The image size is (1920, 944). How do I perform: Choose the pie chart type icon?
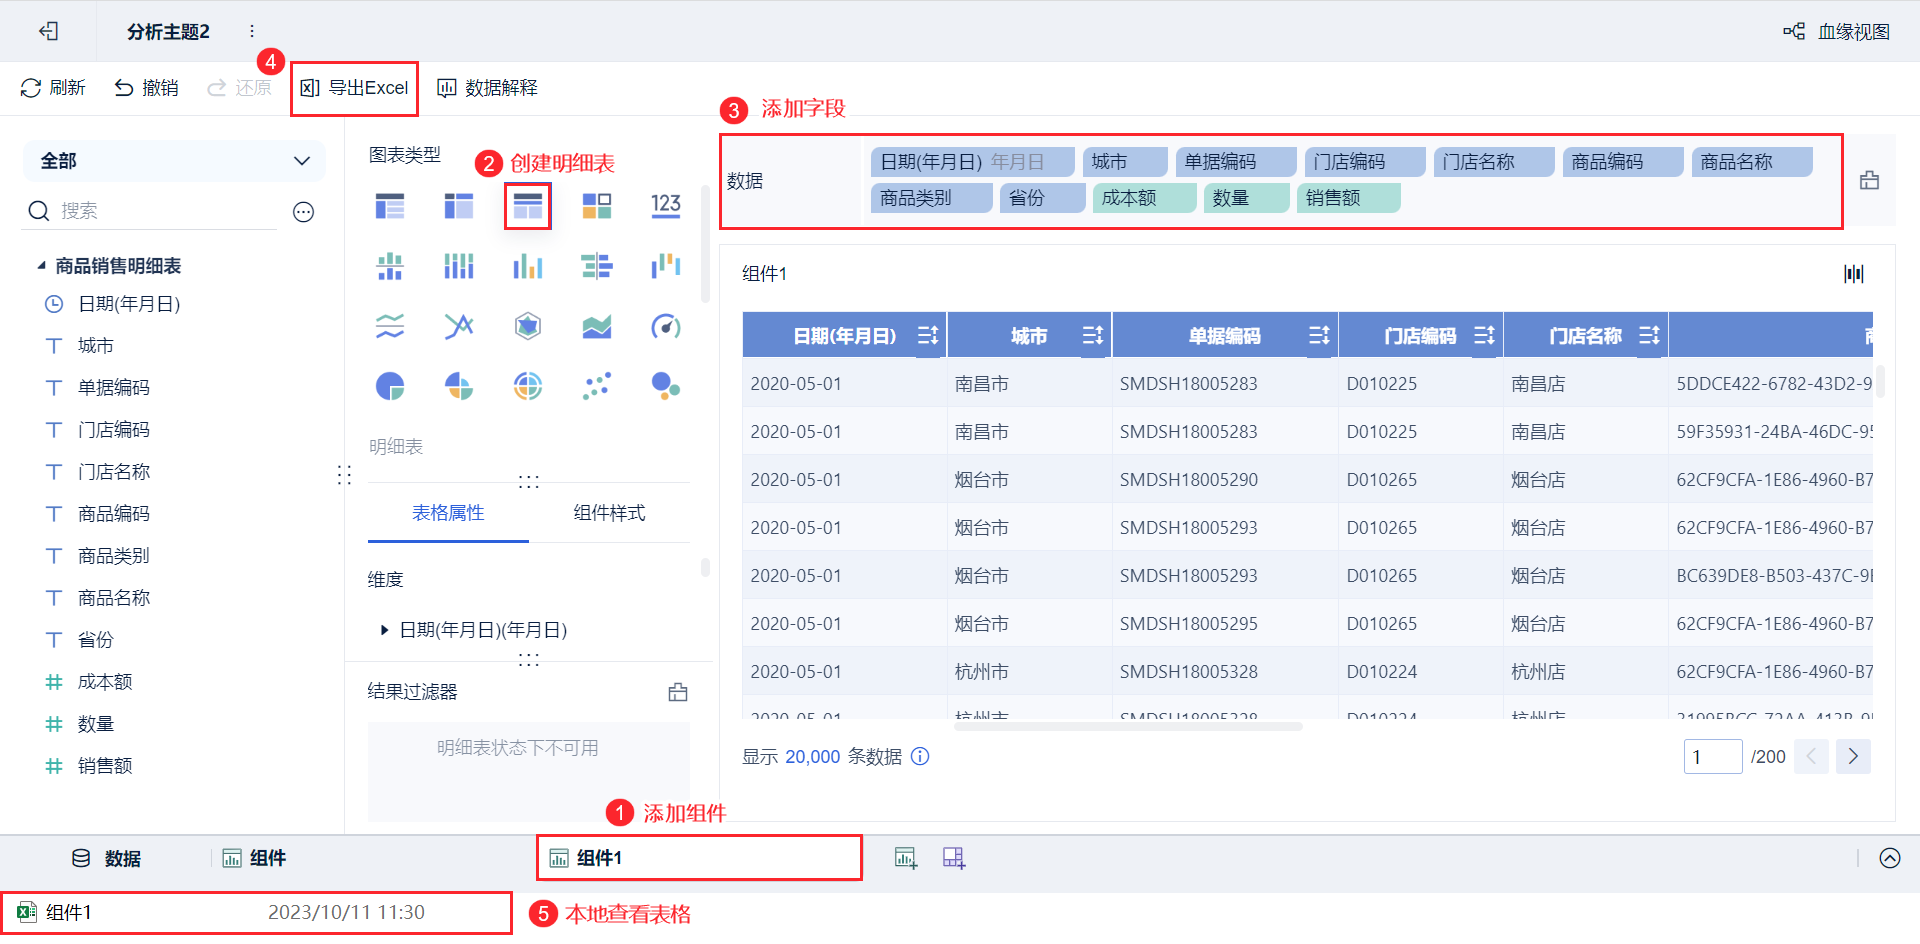coord(390,386)
